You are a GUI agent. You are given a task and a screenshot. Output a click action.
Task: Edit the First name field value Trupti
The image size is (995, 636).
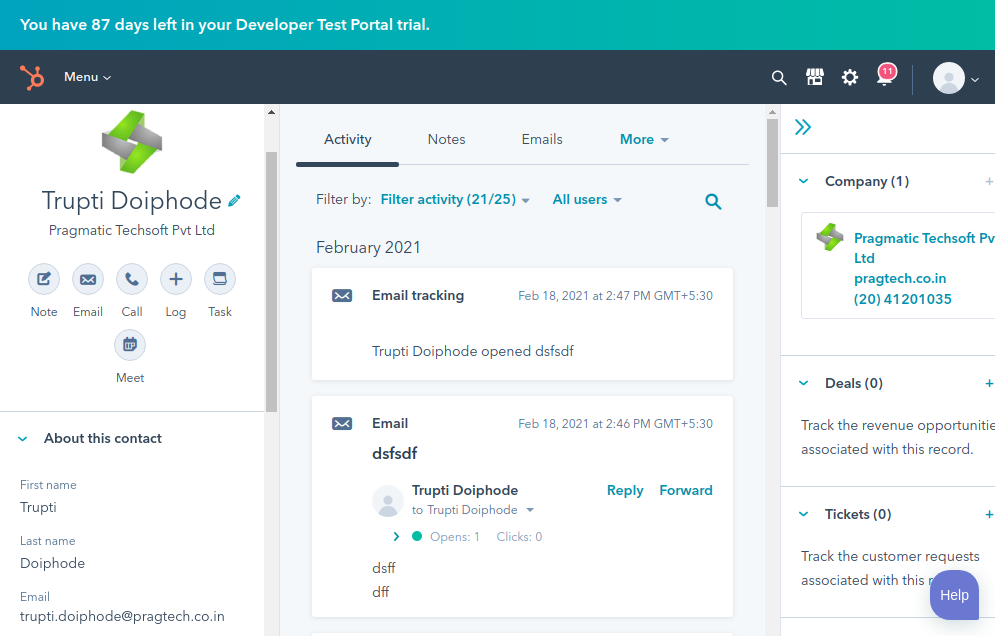(x=38, y=507)
